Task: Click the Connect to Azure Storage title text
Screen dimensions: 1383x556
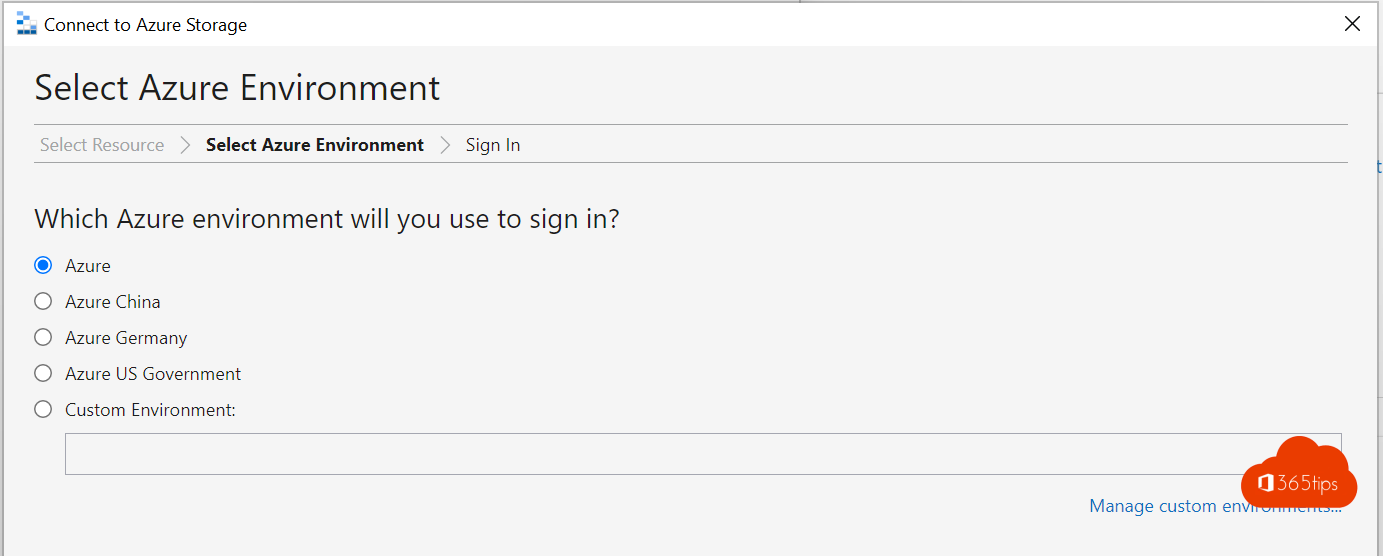Action: (145, 25)
